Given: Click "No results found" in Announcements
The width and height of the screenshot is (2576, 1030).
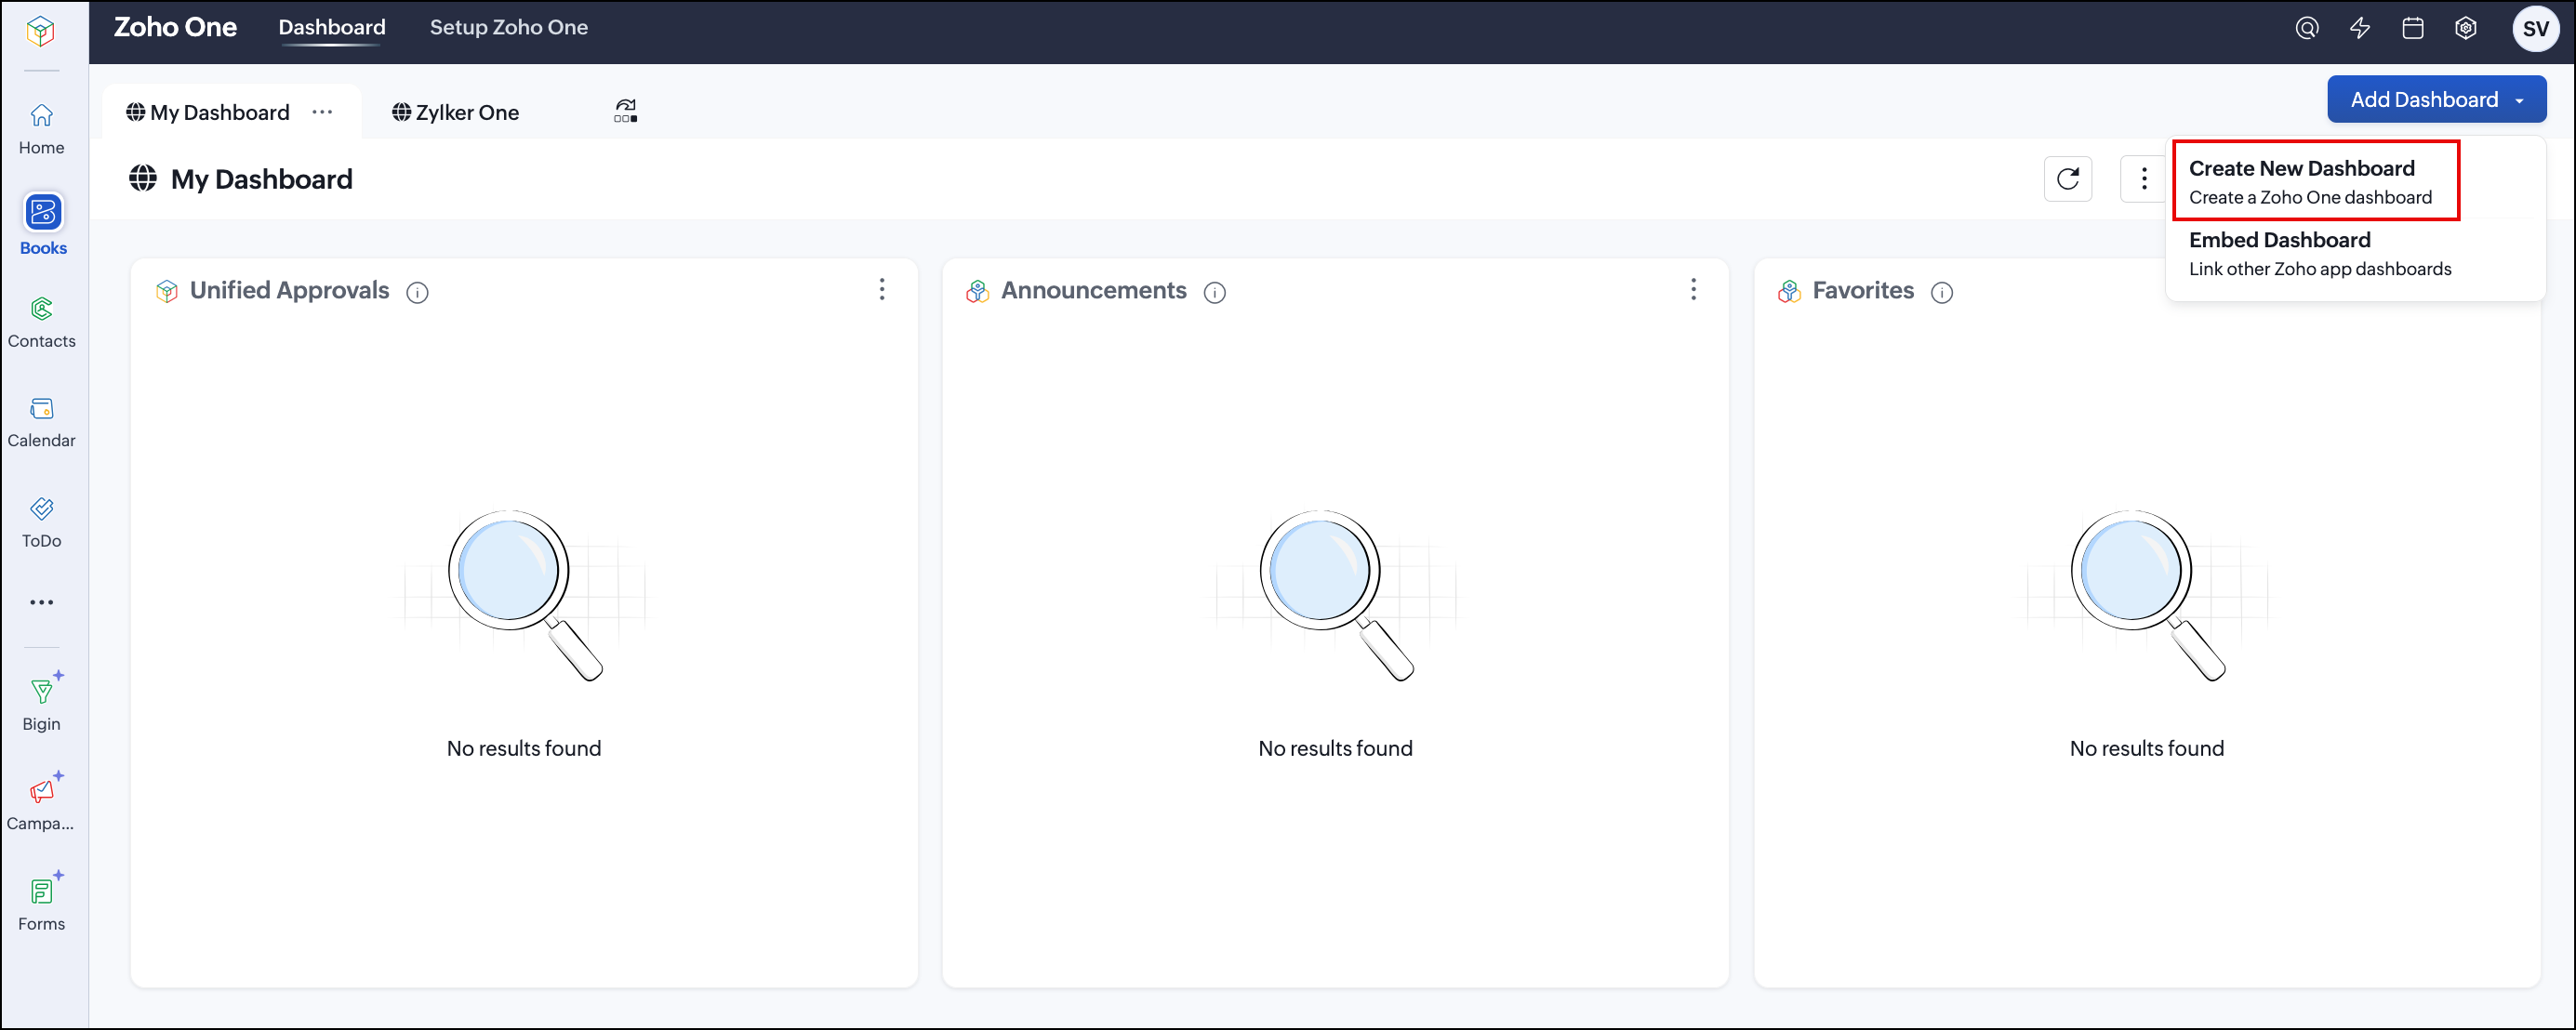Looking at the screenshot, I should tap(1335, 748).
